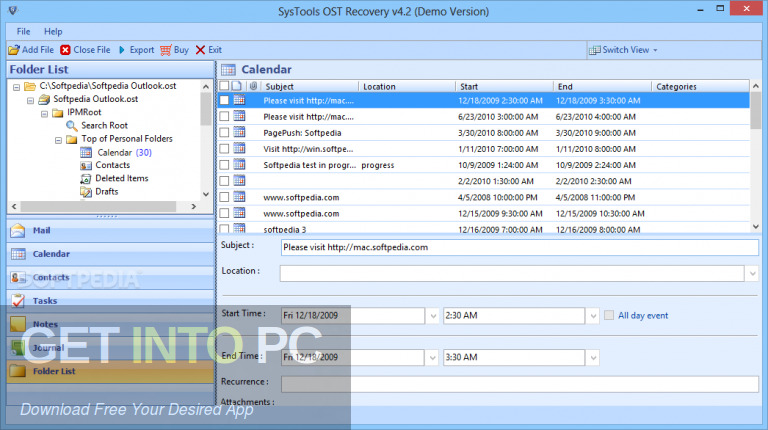
Task: Click the folder tree vertical scrollbar thumb
Action: point(206,109)
